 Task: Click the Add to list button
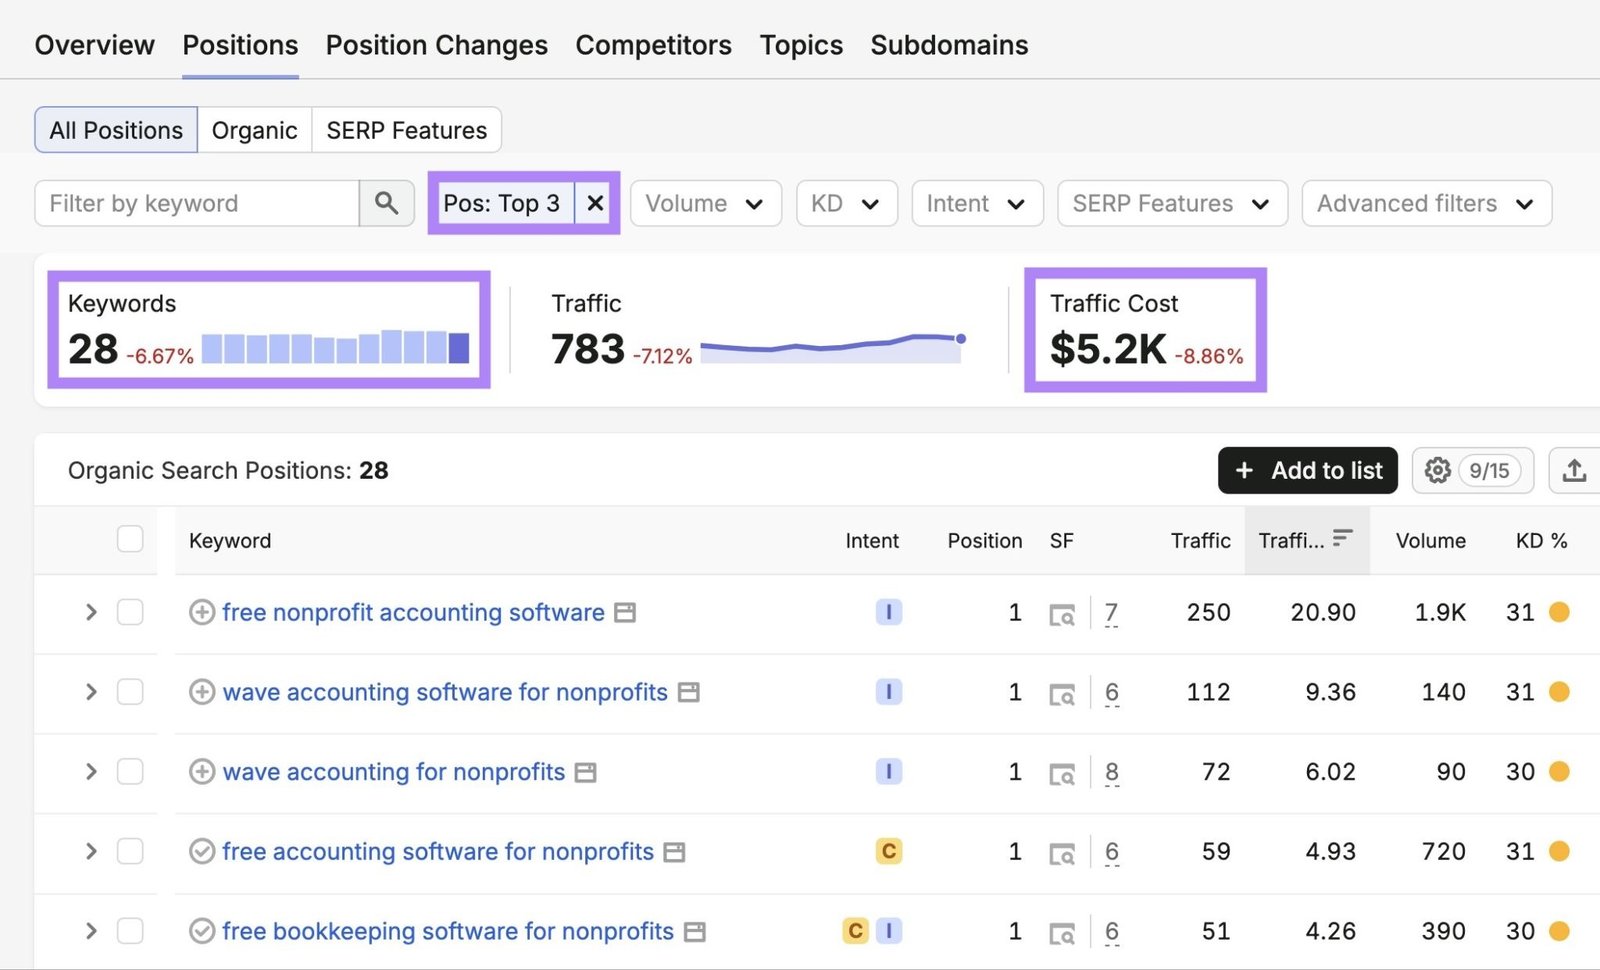[x=1308, y=470]
